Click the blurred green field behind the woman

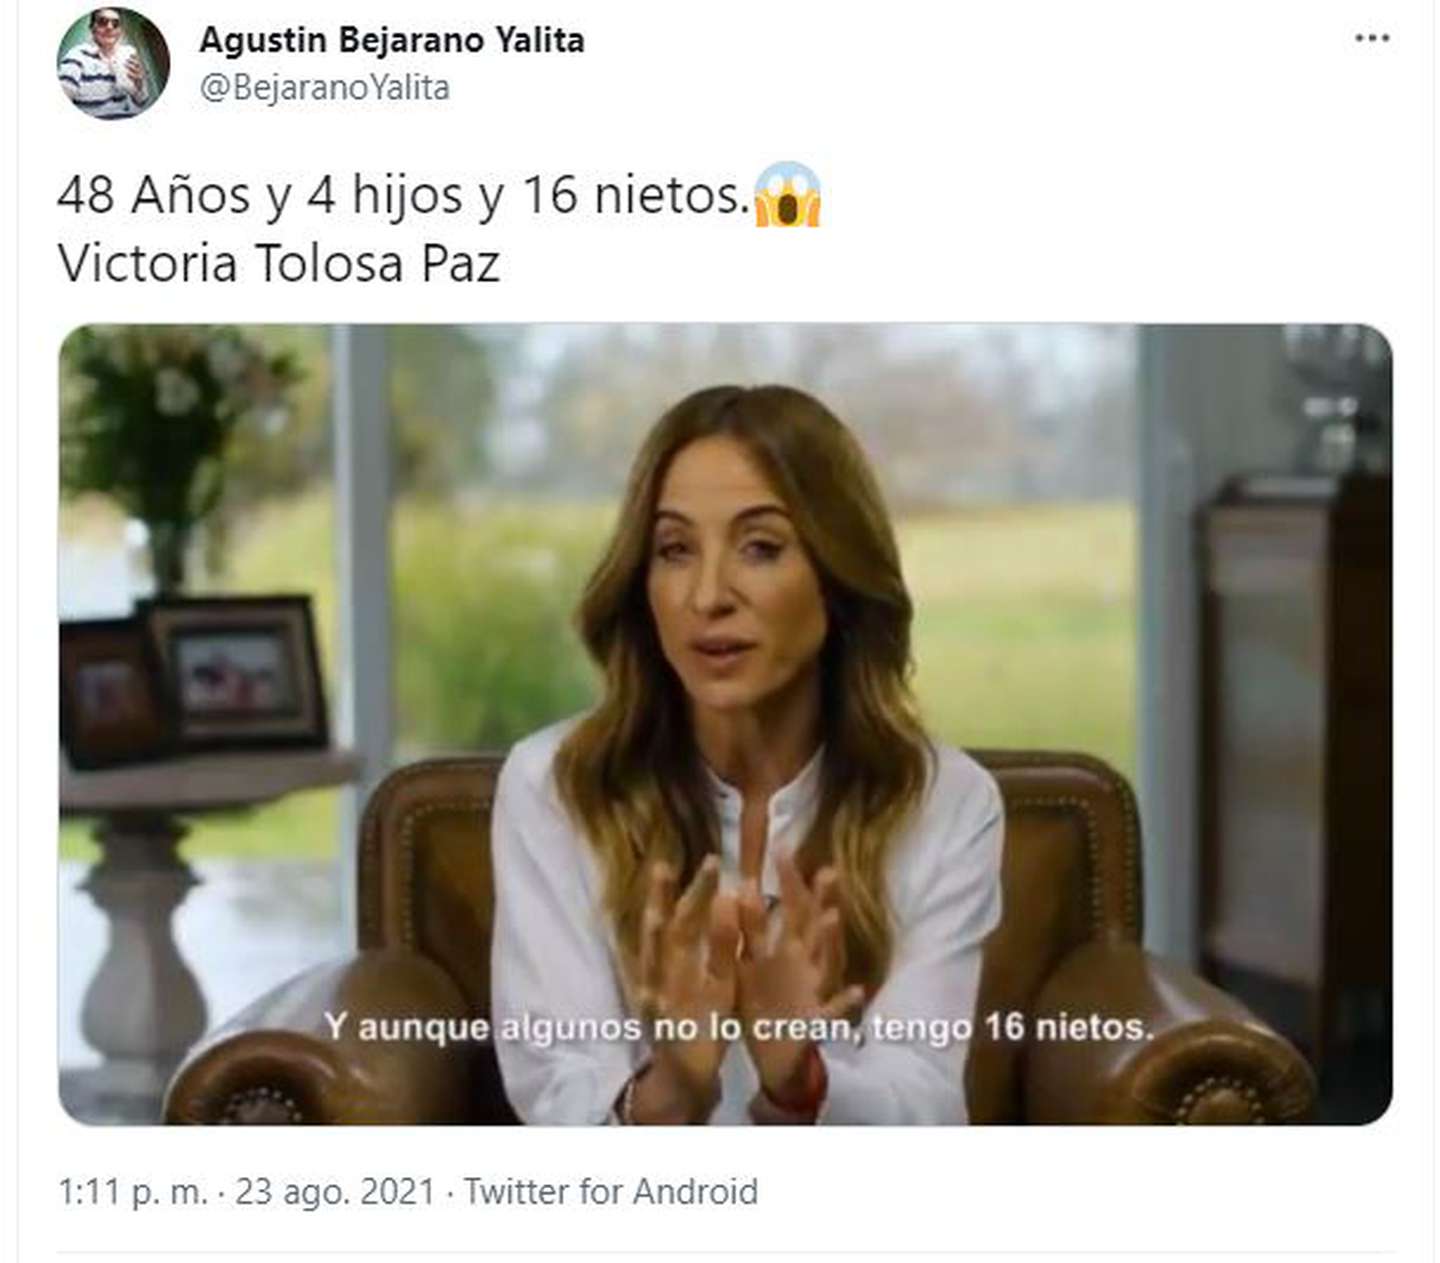click(x=1020, y=620)
